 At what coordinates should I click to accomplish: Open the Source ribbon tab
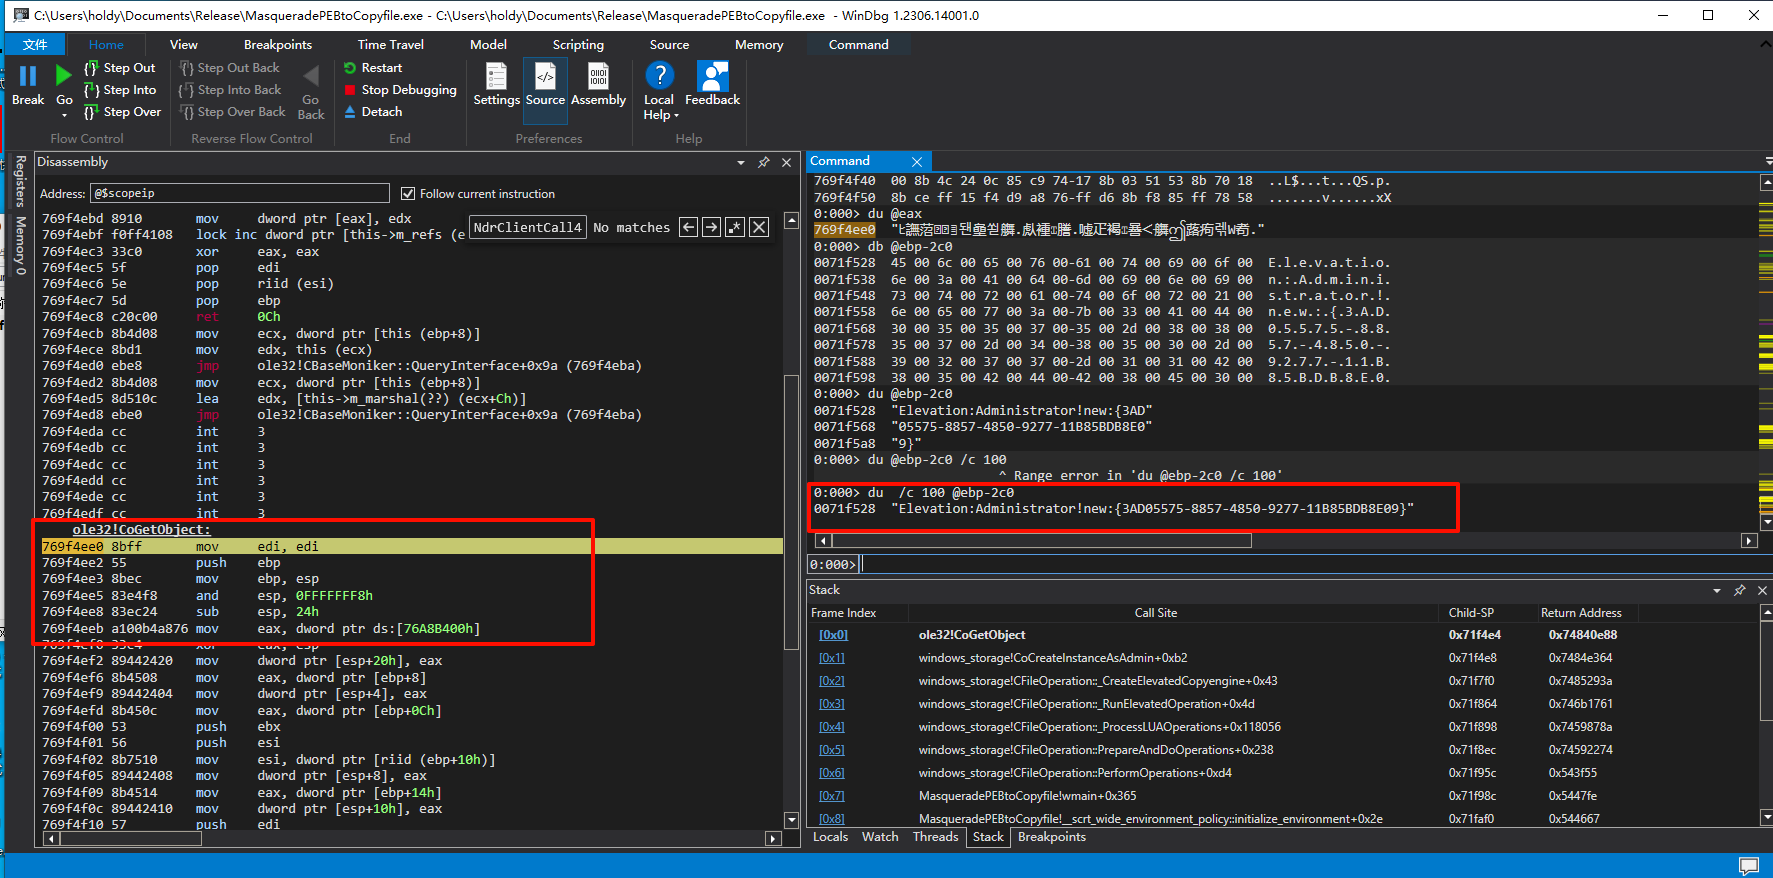[669, 45]
